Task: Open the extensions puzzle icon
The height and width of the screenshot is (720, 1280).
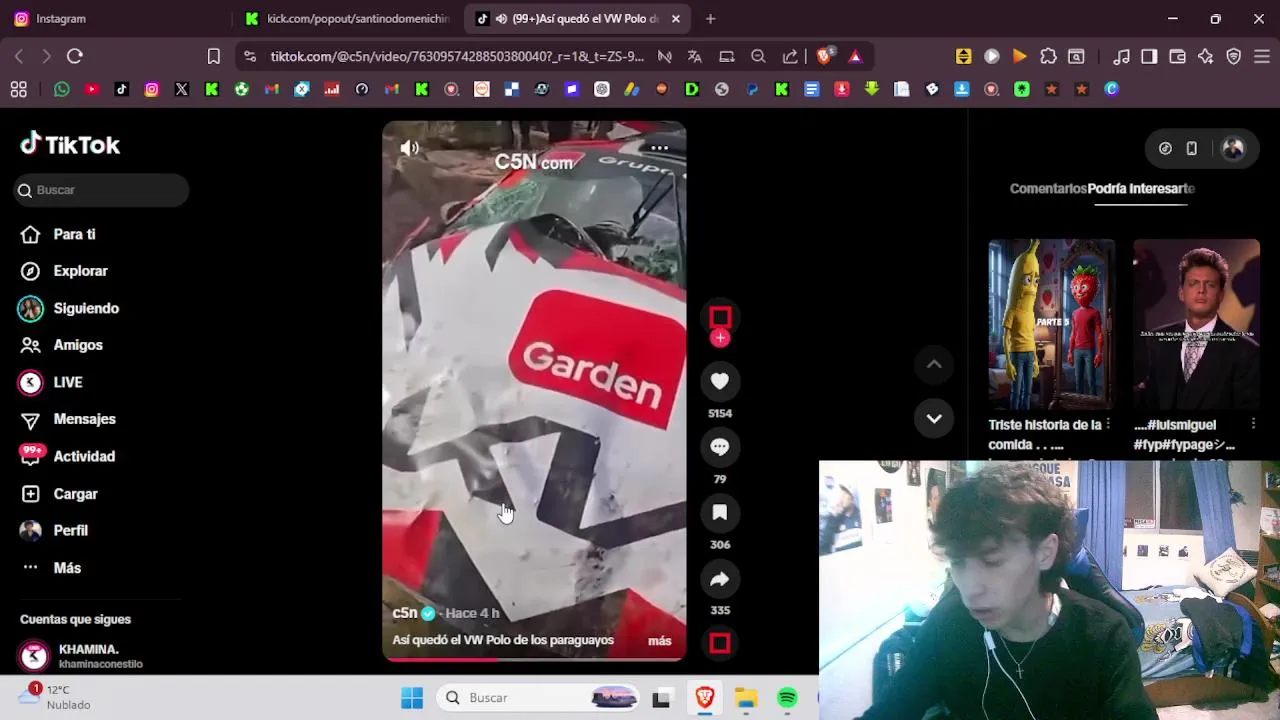Action: [x=1048, y=57]
